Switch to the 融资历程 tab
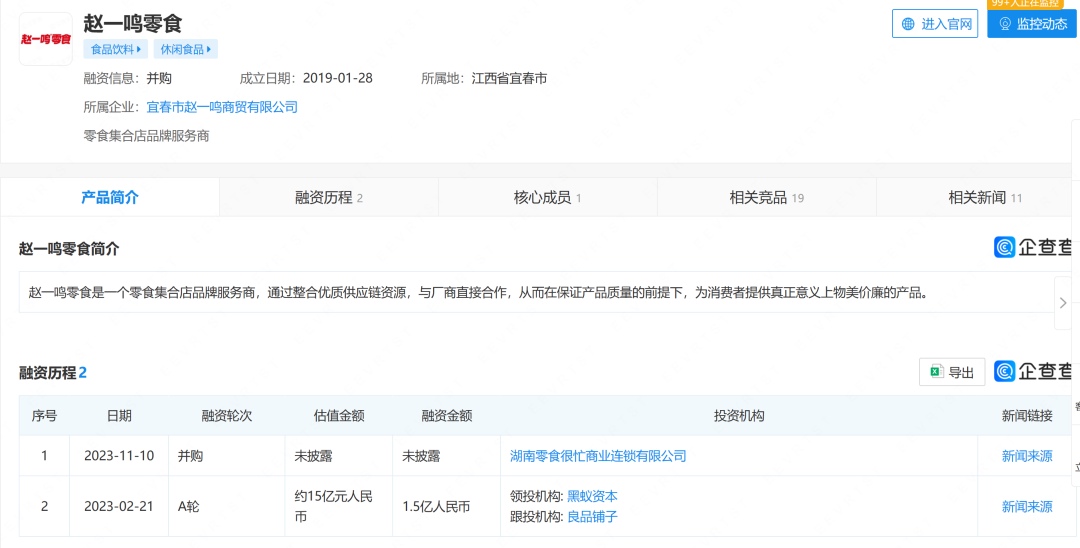This screenshot has width=1080, height=548. pyautogui.click(x=329, y=198)
